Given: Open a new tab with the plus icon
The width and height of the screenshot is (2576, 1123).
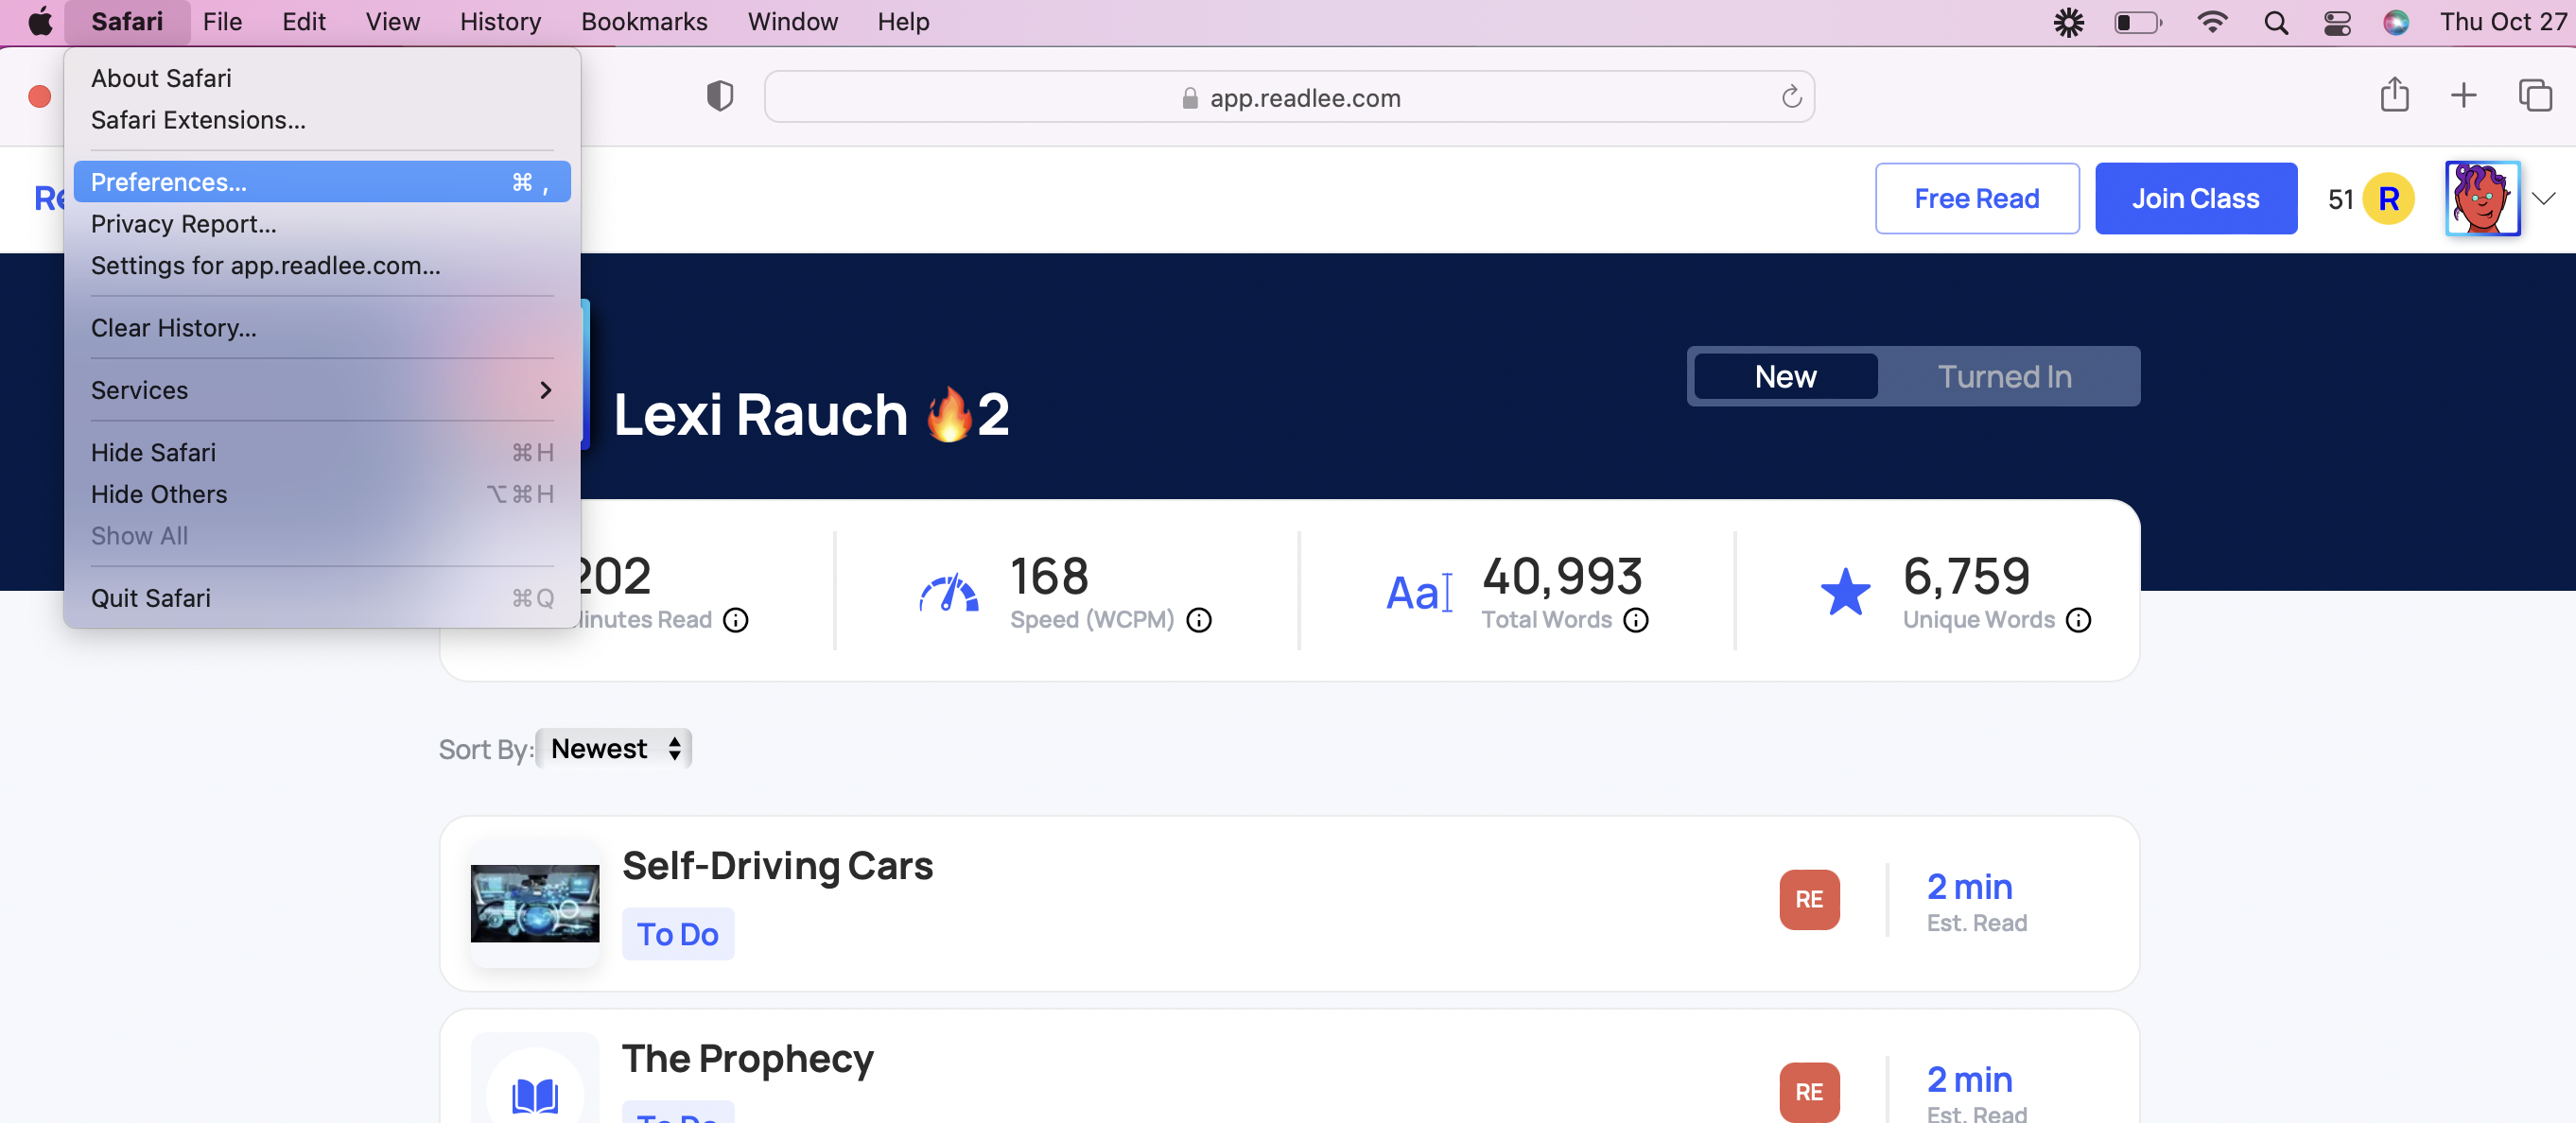Looking at the screenshot, I should click(x=2464, y=96).
